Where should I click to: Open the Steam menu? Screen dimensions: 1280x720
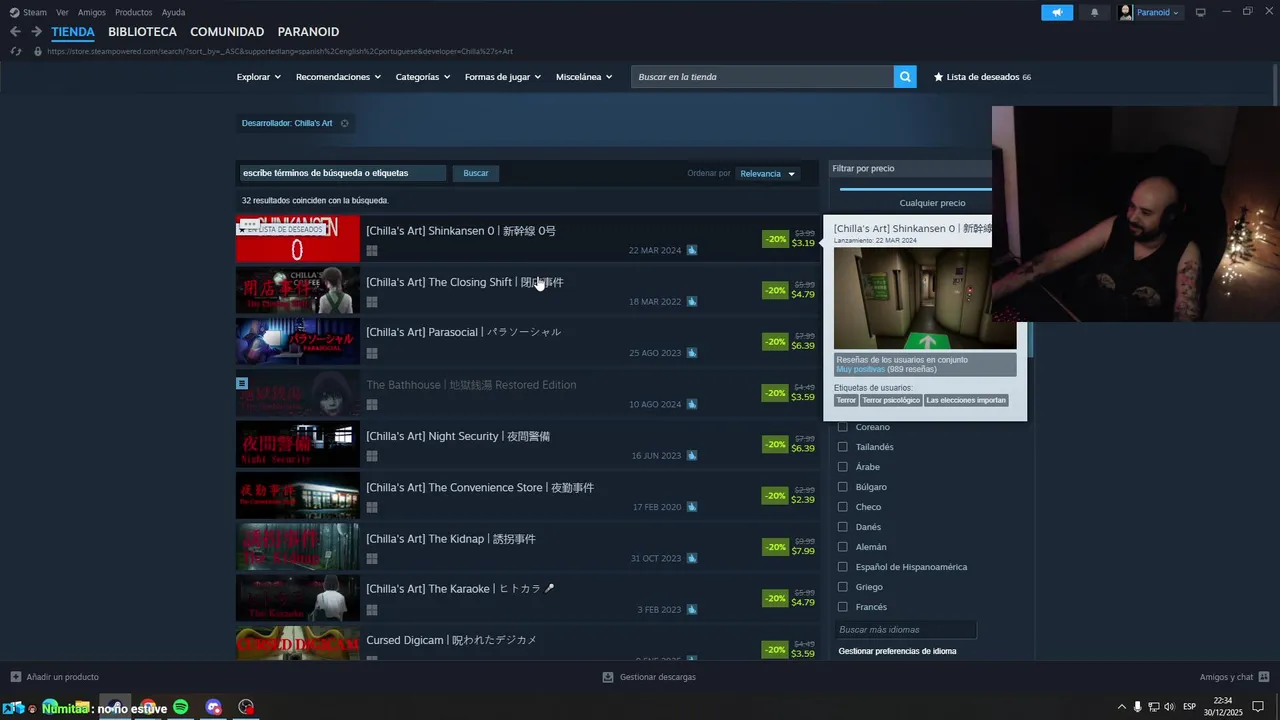pyautogui.click(x=28, y=12)
